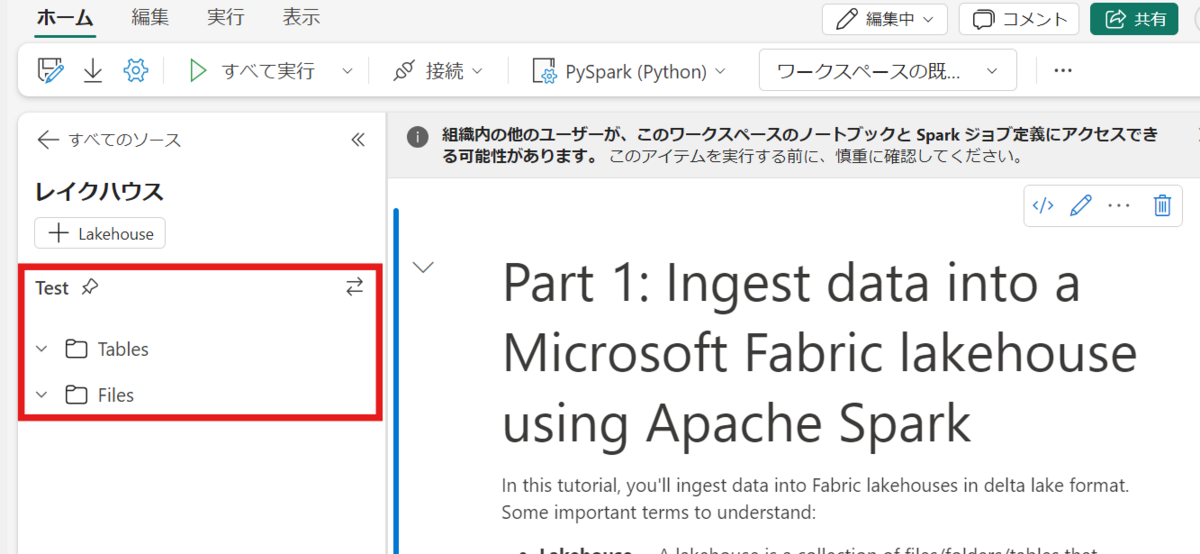This screenshot has height=554, width=1200.
Task: Click the share arrow icon
Action: point(1115,19)
